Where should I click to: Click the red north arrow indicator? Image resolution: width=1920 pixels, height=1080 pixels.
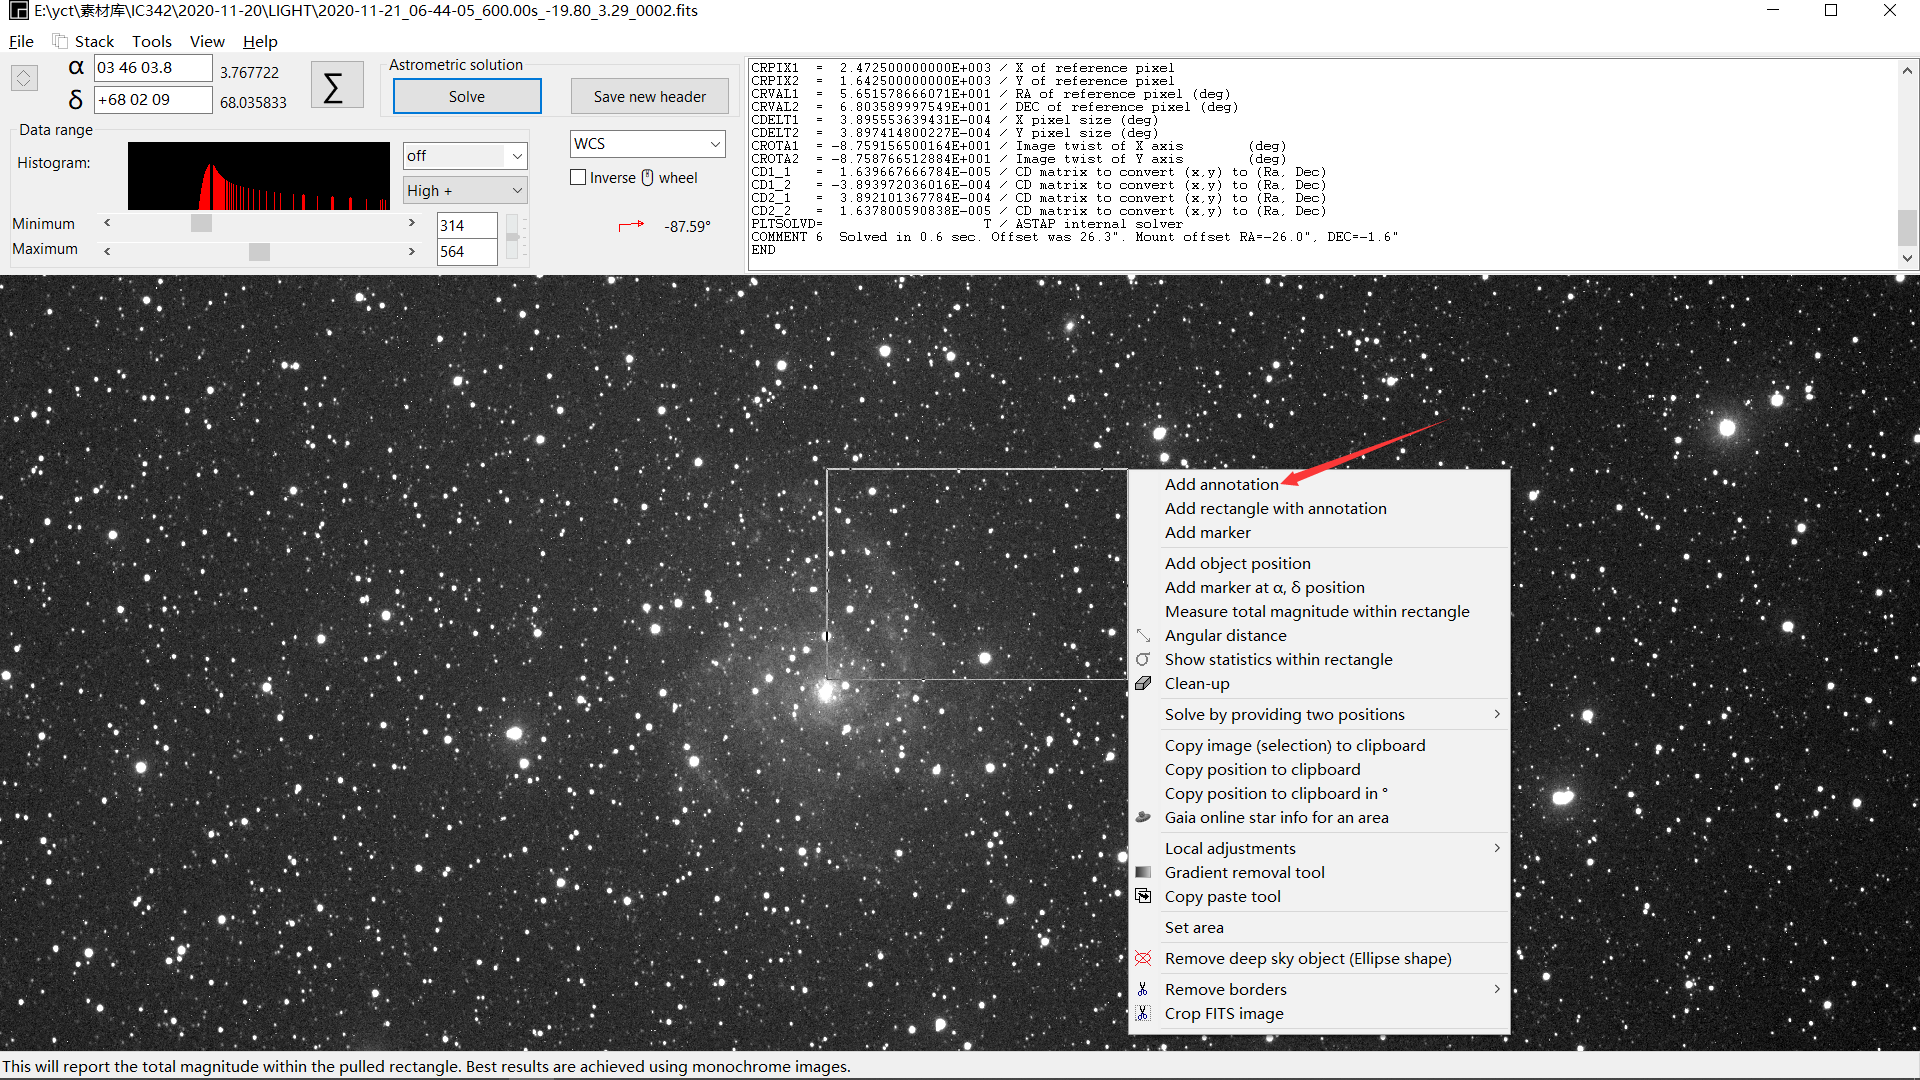pos(631,226)
